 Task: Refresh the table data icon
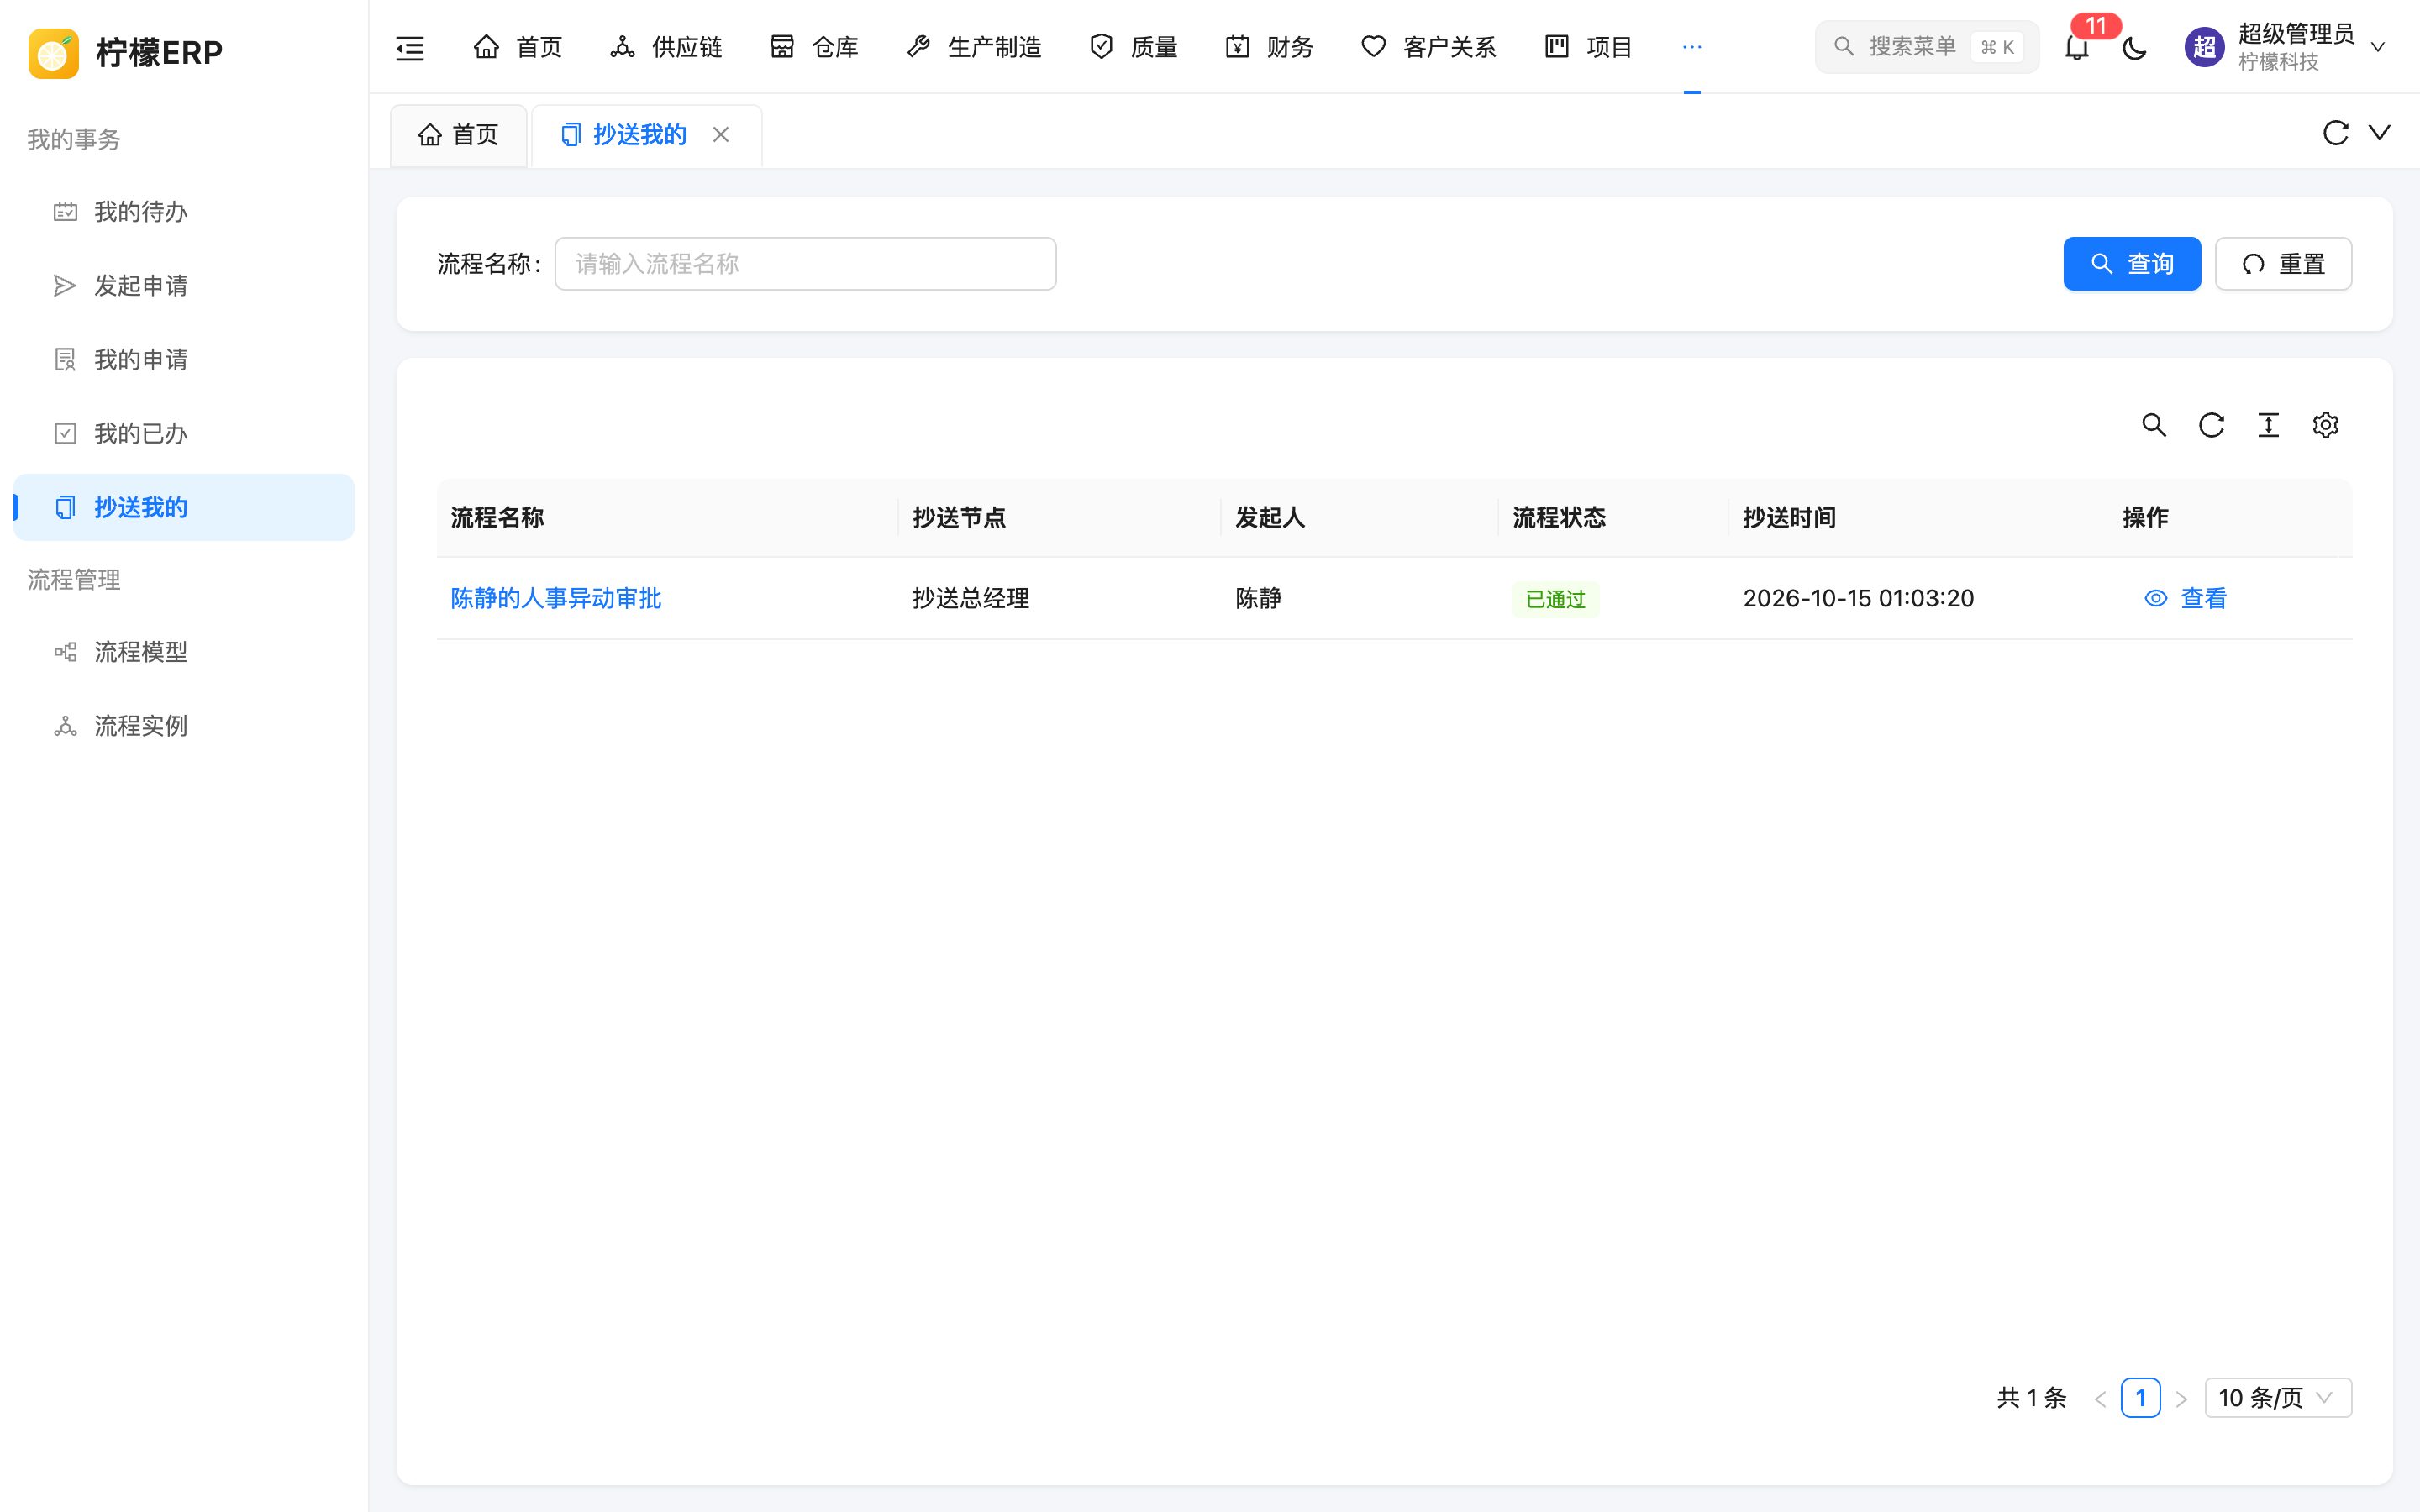click(x=2211, y=425)
